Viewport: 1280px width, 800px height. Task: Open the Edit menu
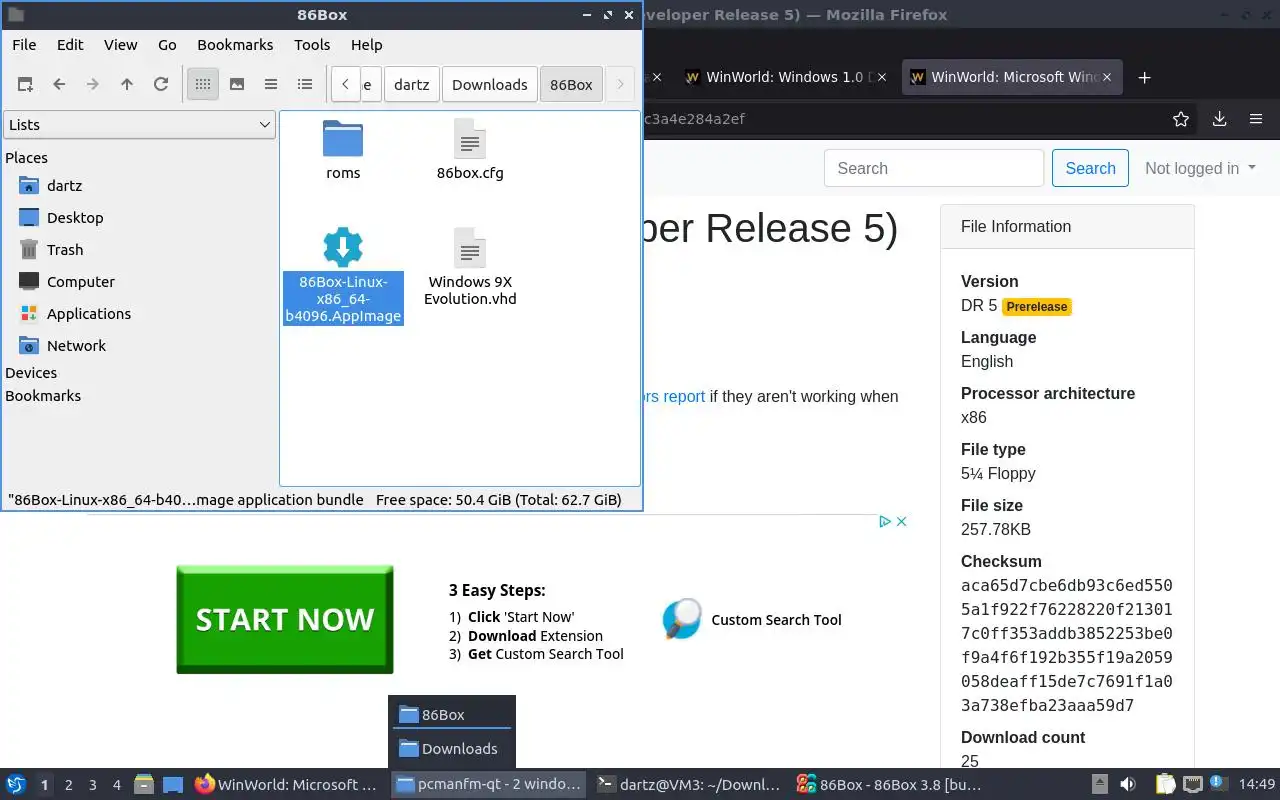pos(70,45)
